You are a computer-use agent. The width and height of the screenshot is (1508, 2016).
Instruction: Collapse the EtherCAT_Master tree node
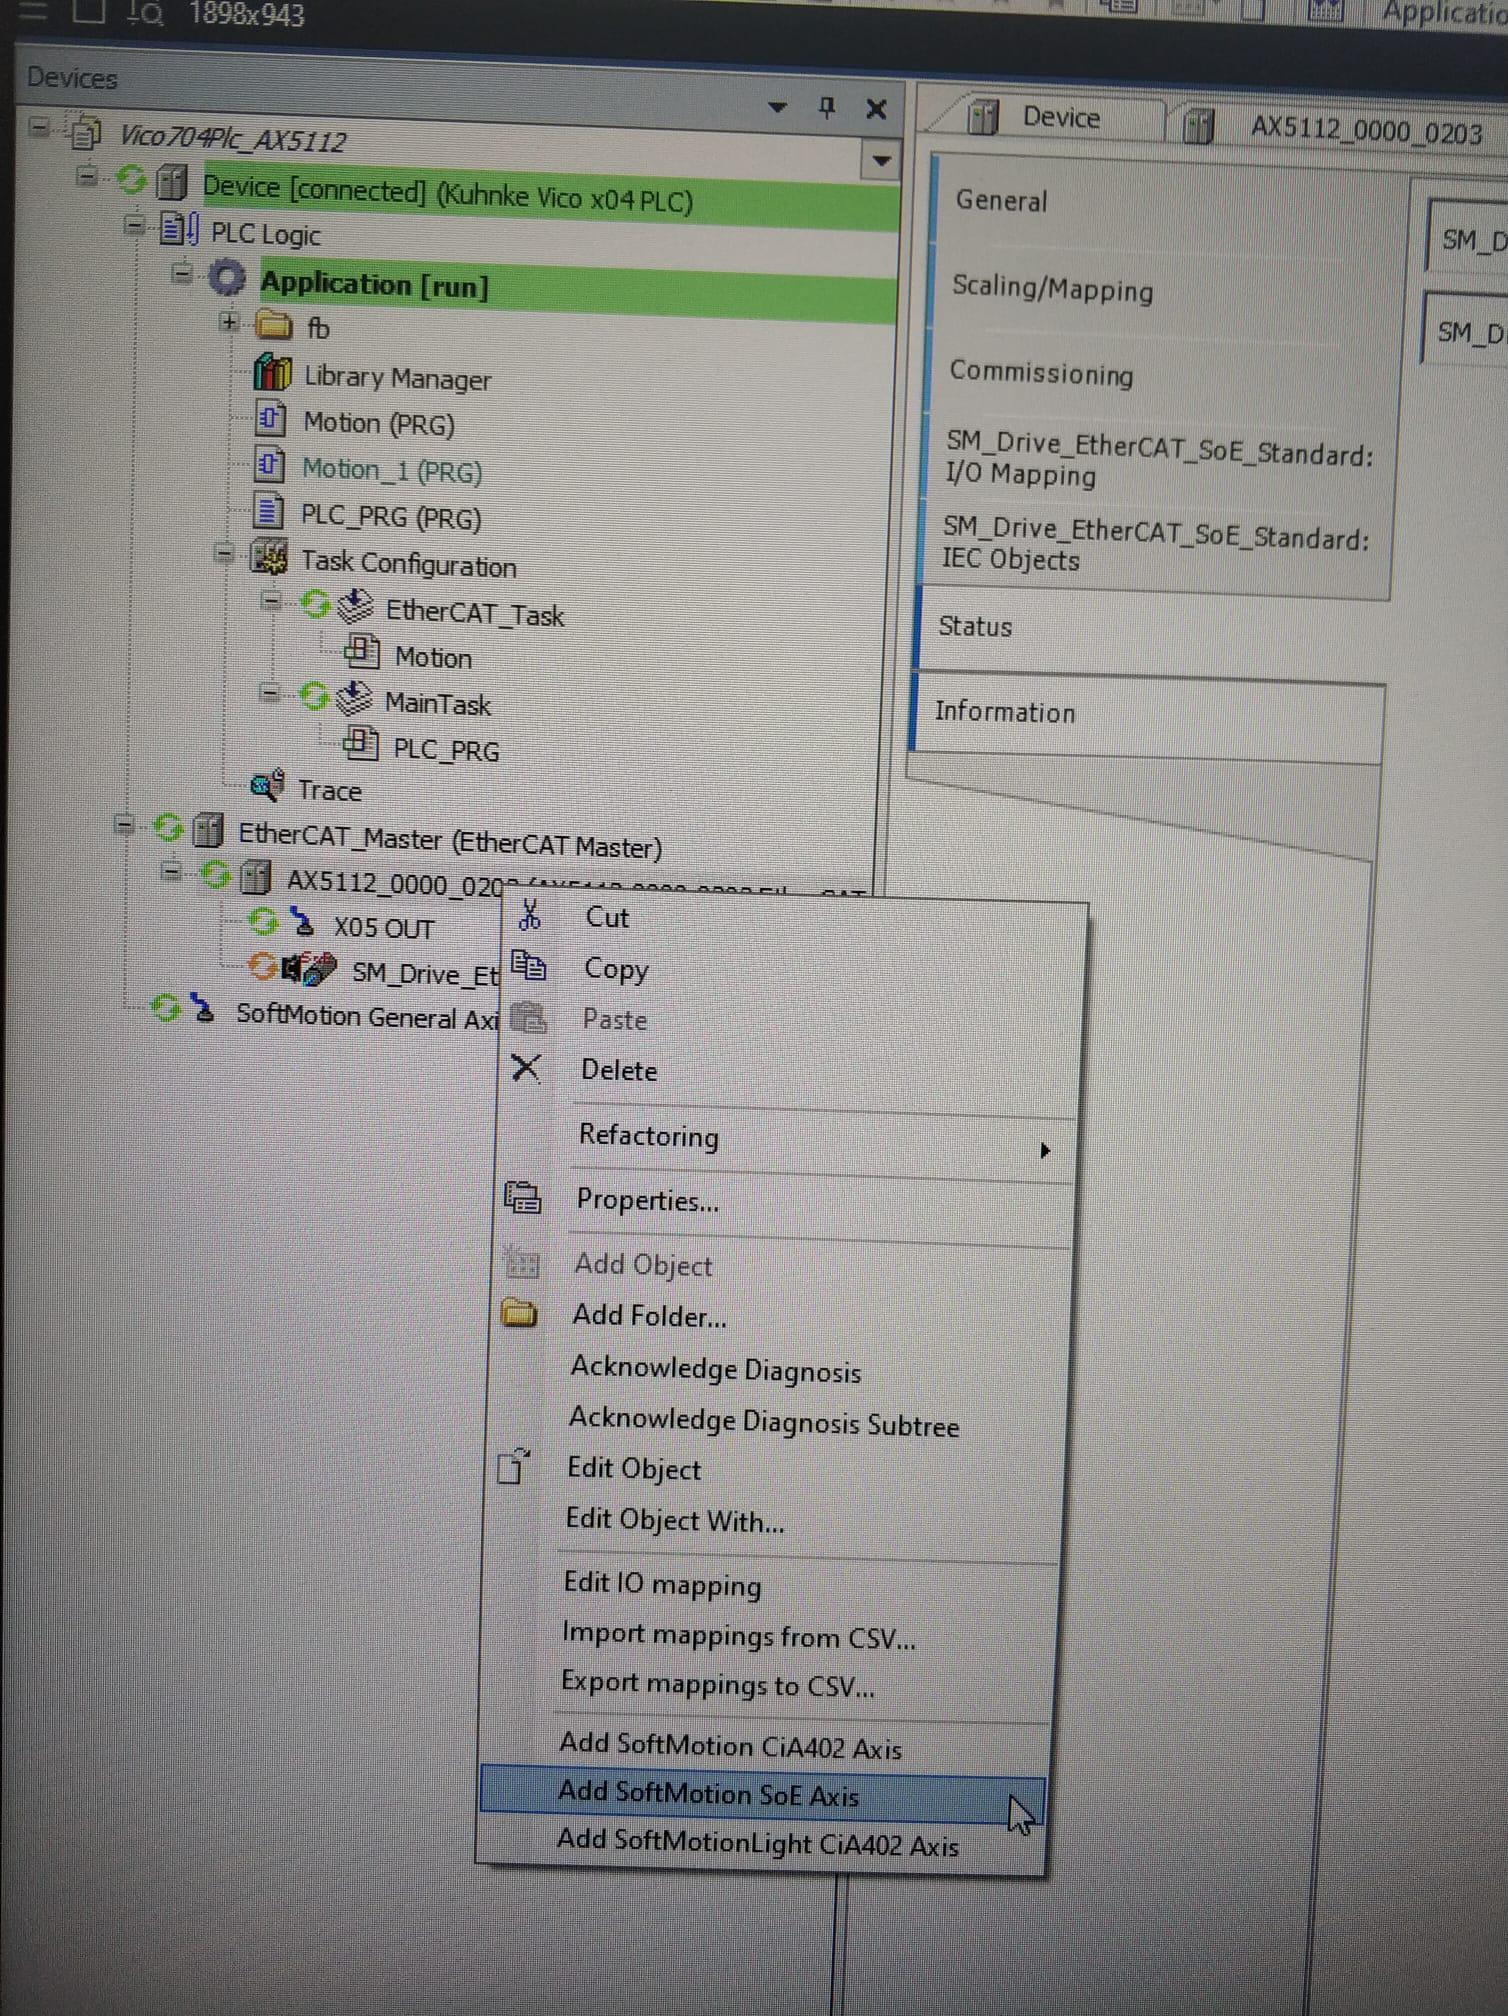(124, 825)
